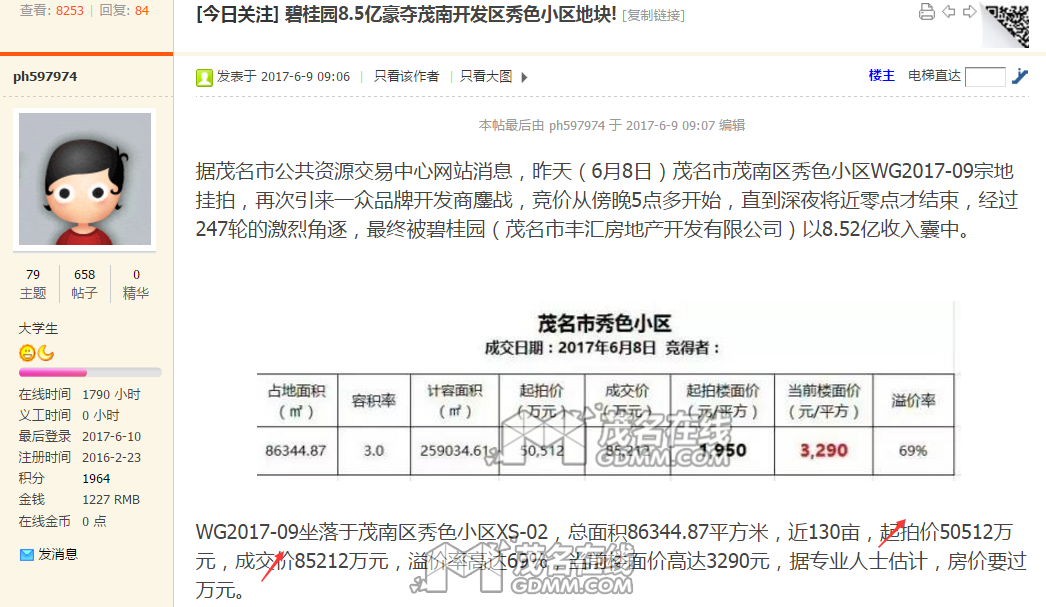
Task: Click the 复制链接 link
Action: tap(653, 15)
